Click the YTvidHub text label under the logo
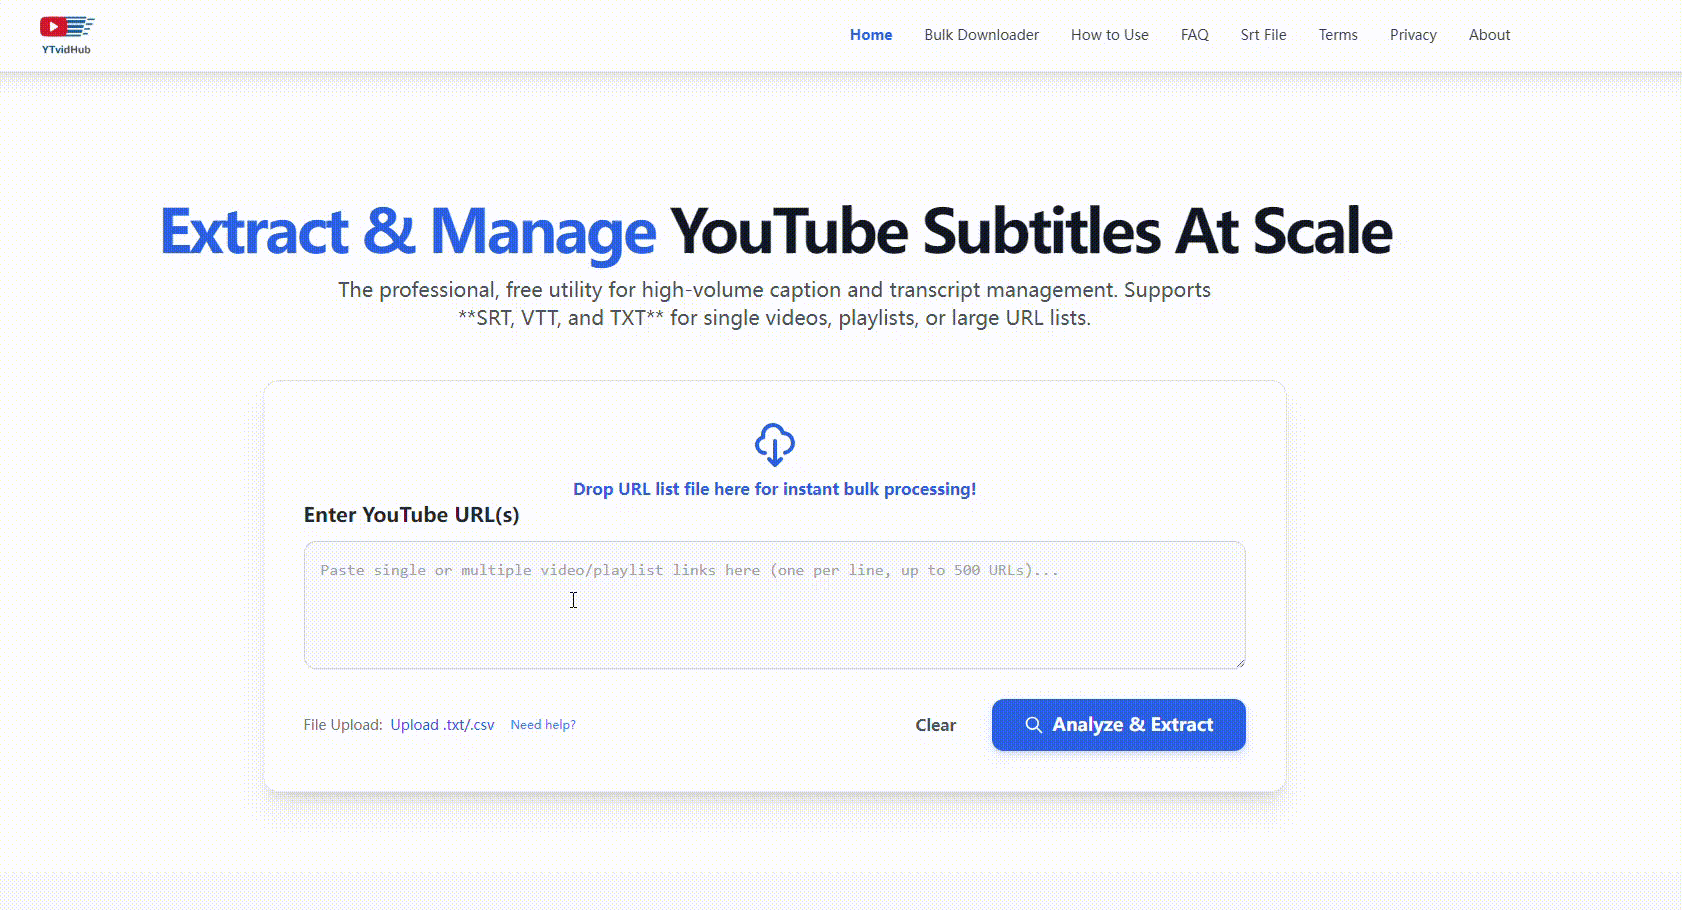Viewport: 1682px width, 910px height. point(66,47)
